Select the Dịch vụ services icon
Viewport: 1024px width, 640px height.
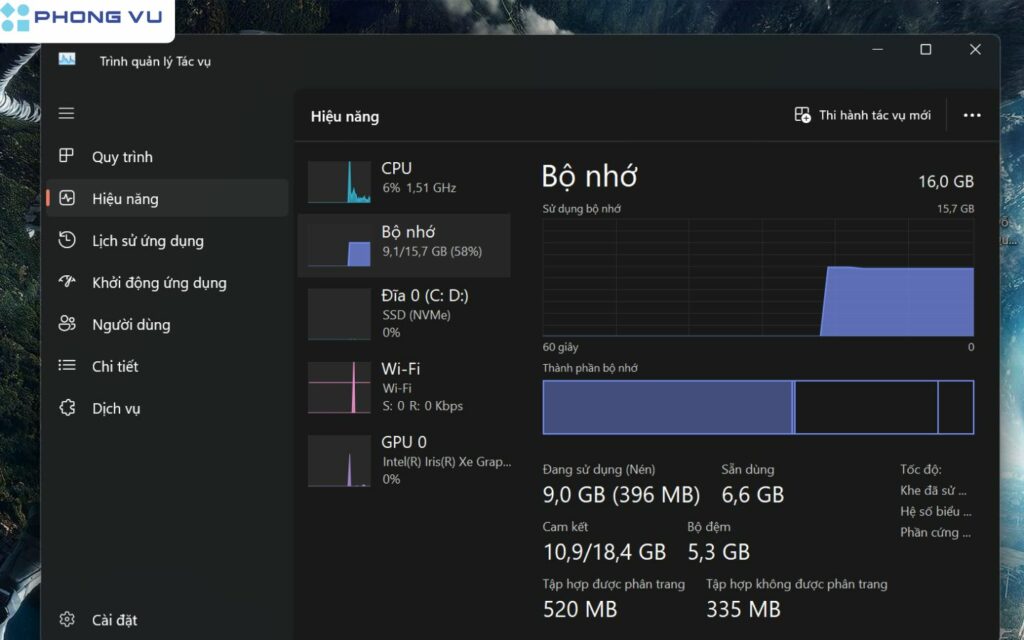pos(67,408)
